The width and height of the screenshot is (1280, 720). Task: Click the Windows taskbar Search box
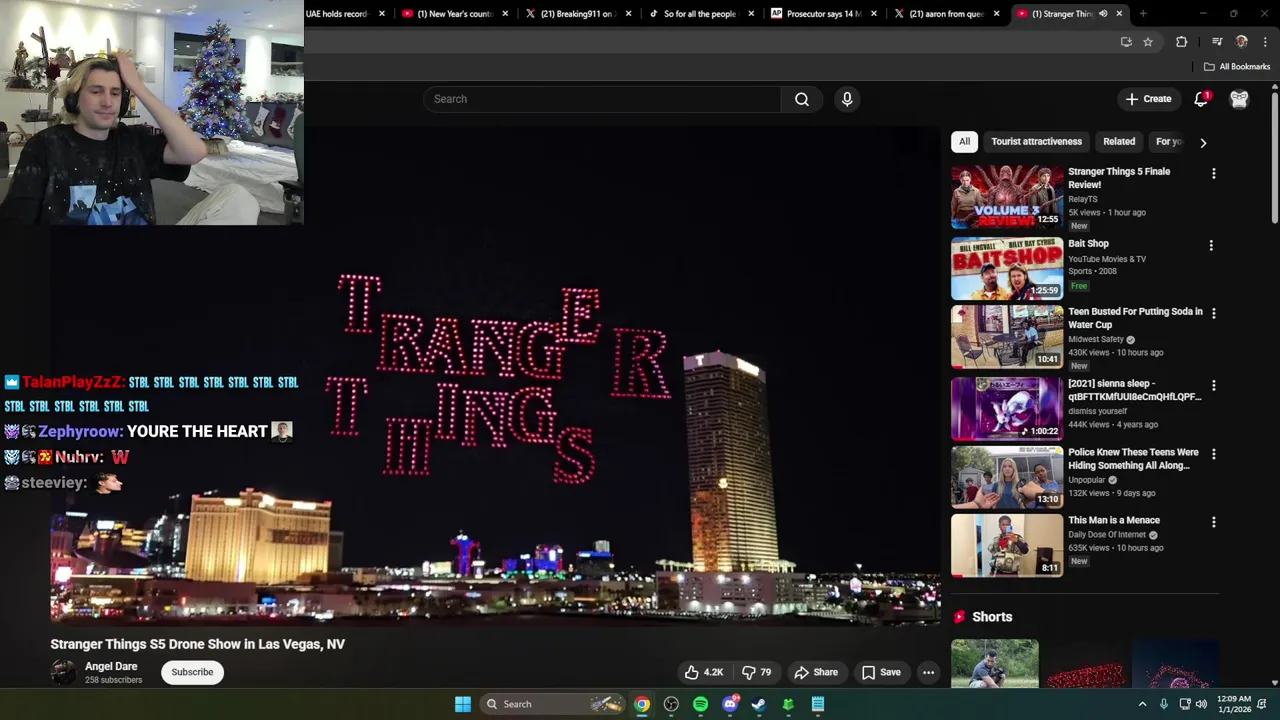click(553, 704)
